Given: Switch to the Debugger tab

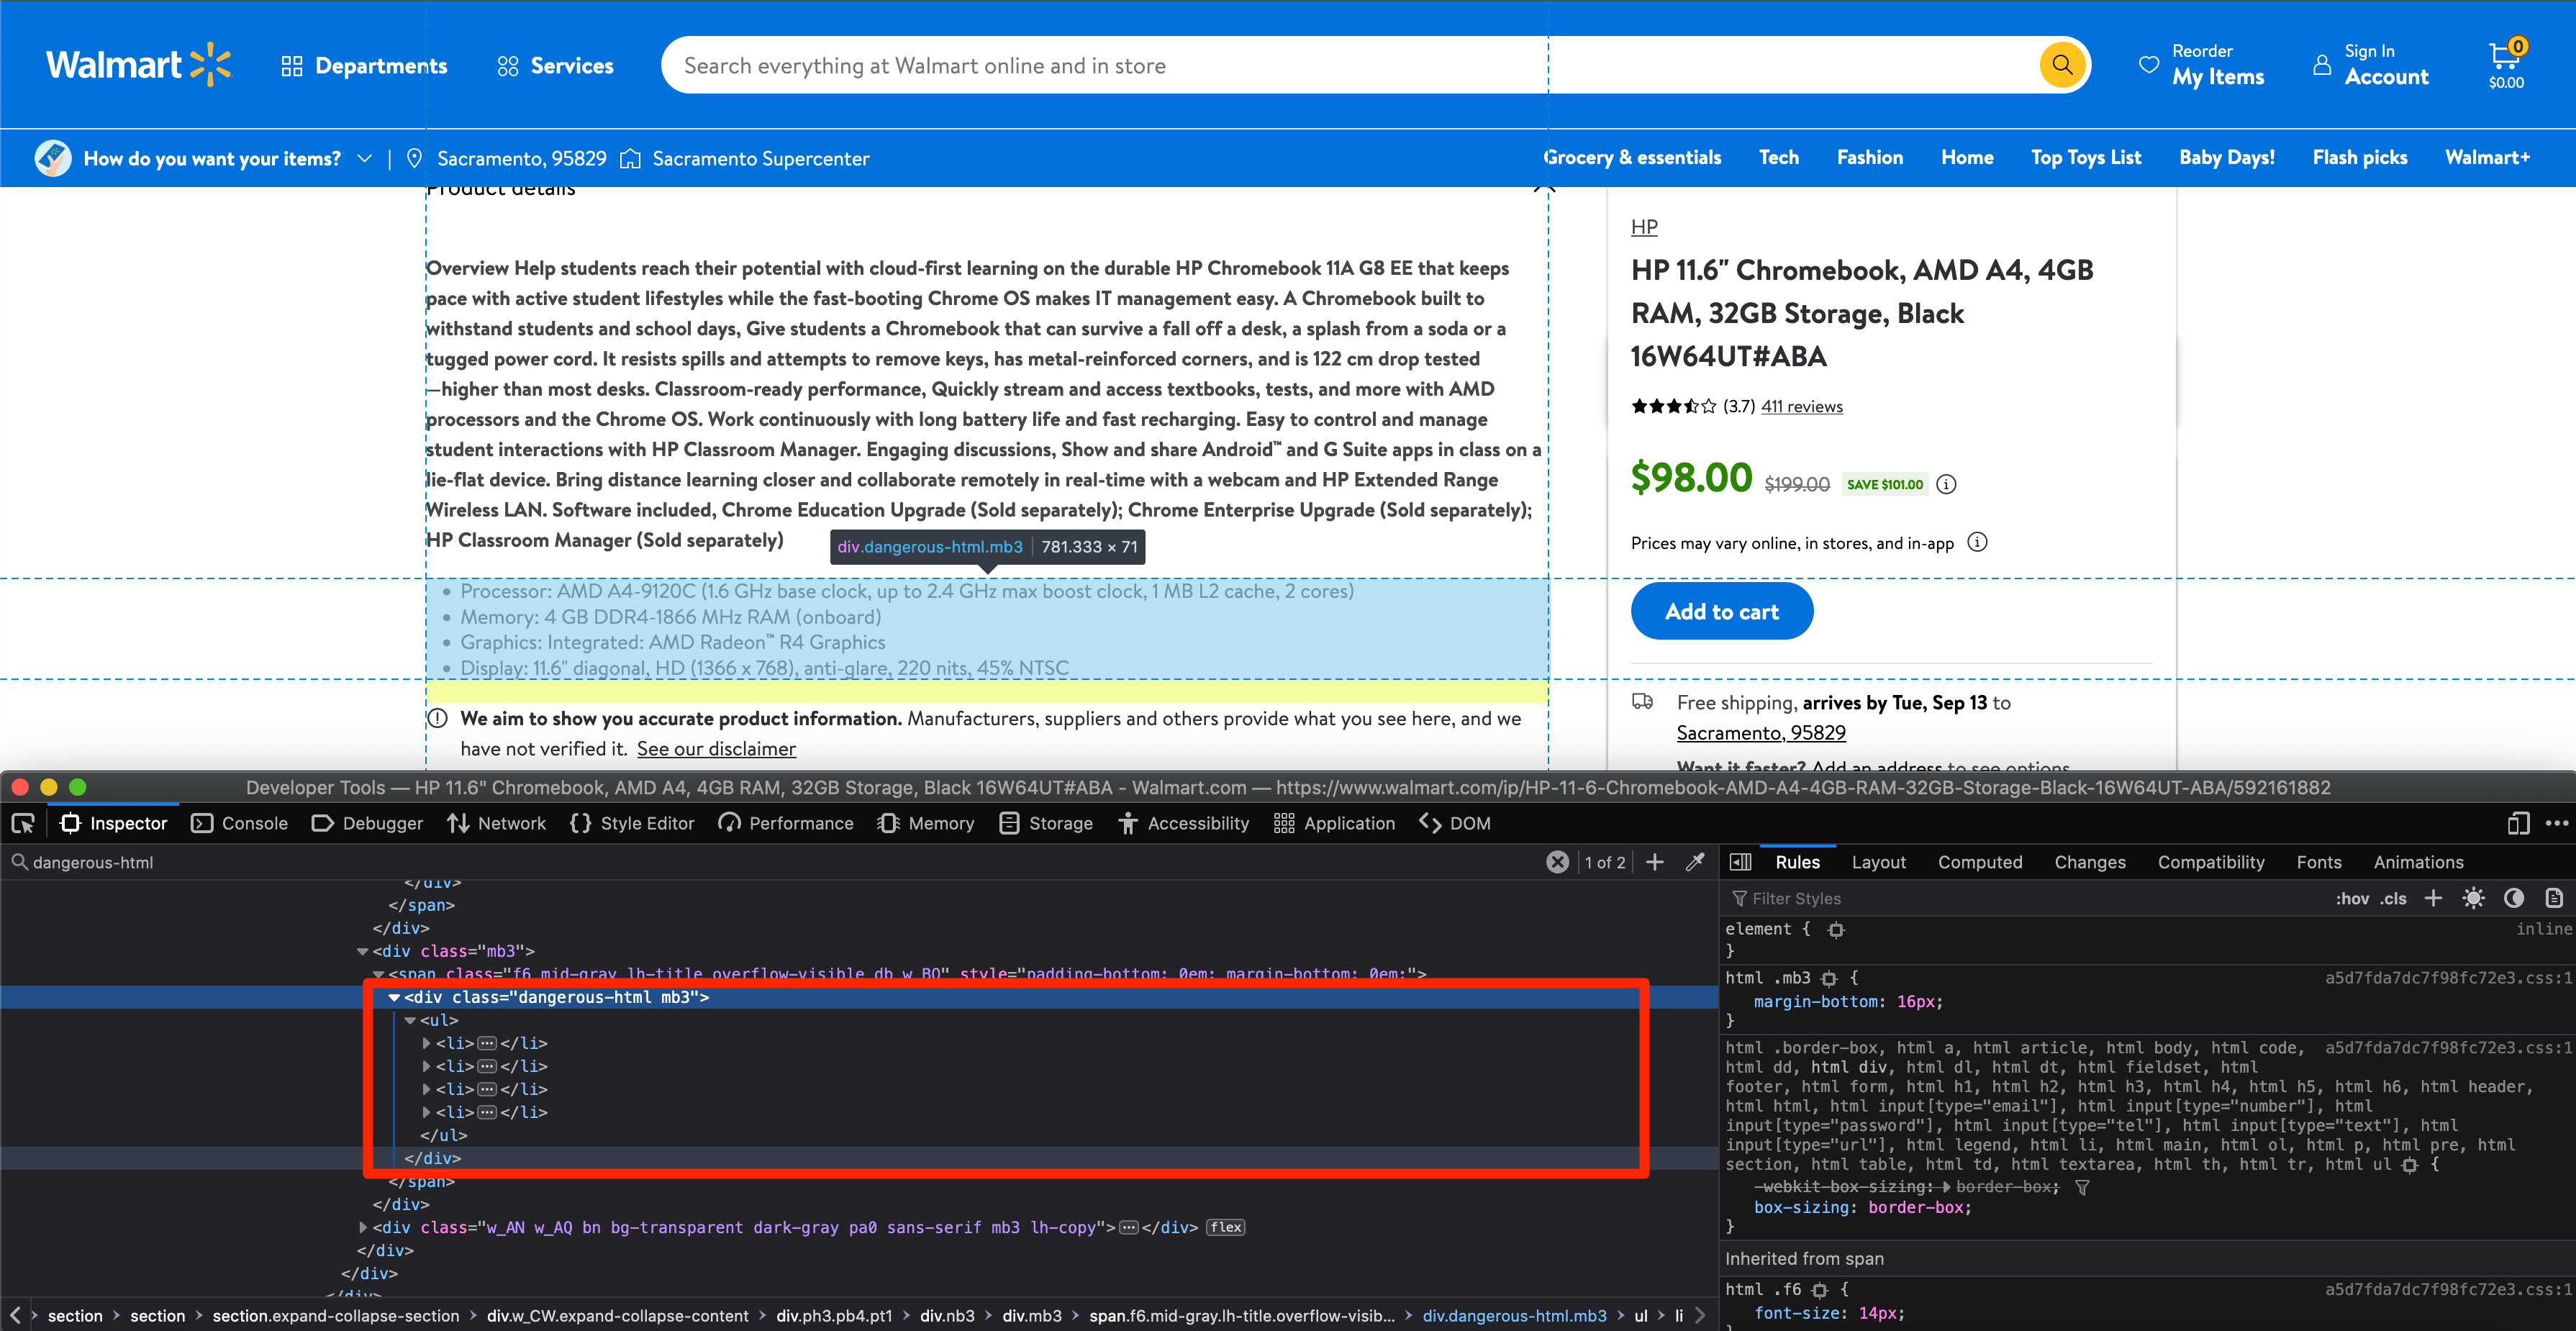Looking at the screenshot, I should point(367,823).
